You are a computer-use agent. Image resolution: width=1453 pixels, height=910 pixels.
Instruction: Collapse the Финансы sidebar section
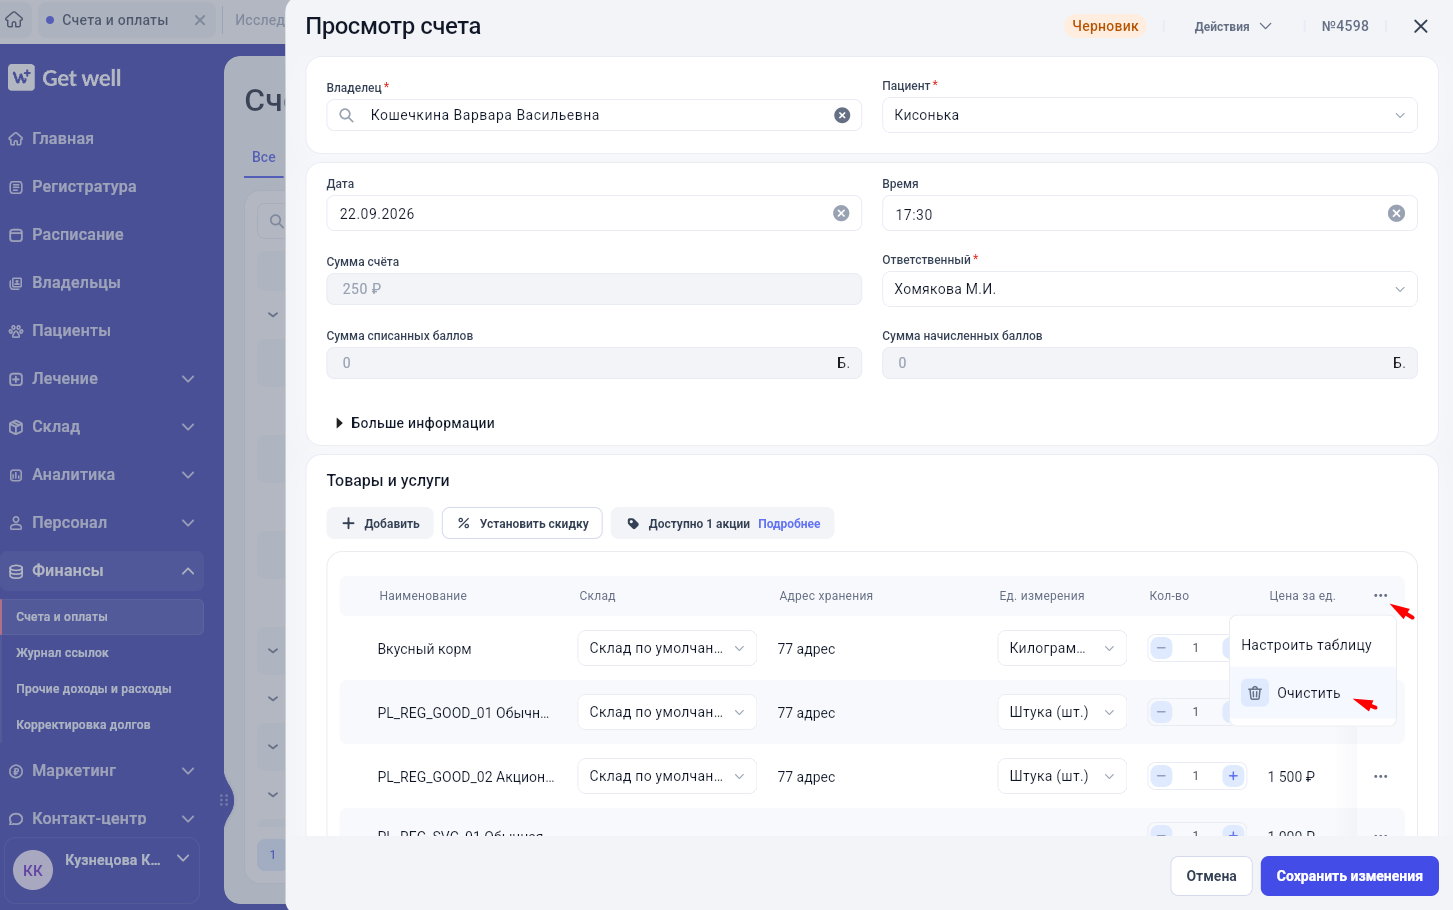(x=102, y=571)
